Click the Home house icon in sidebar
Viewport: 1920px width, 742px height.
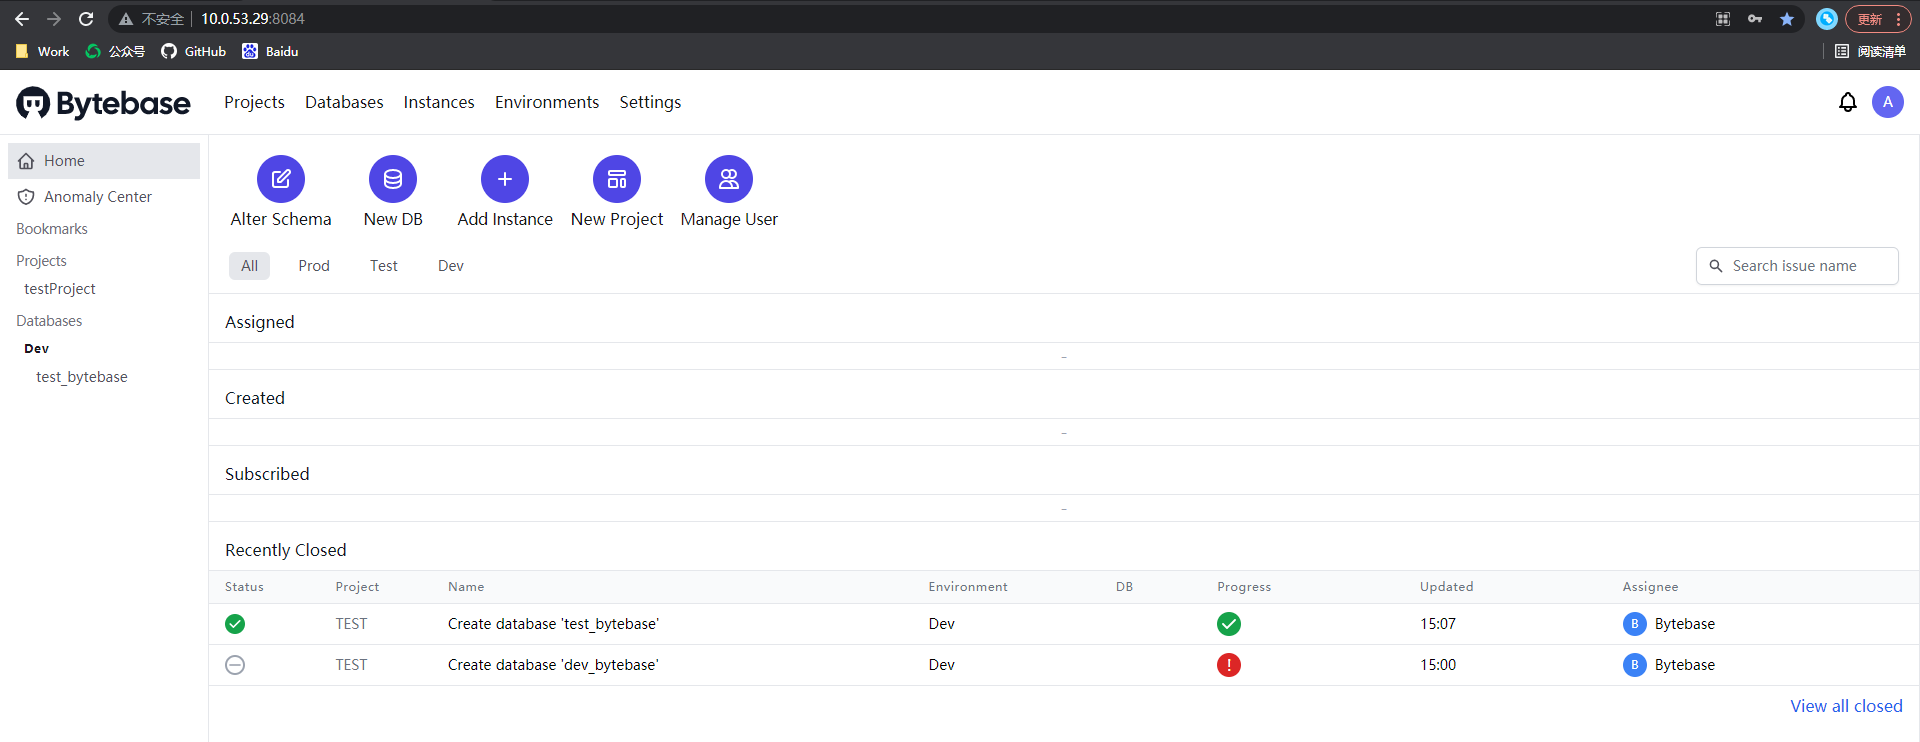(x=27, y=161)
